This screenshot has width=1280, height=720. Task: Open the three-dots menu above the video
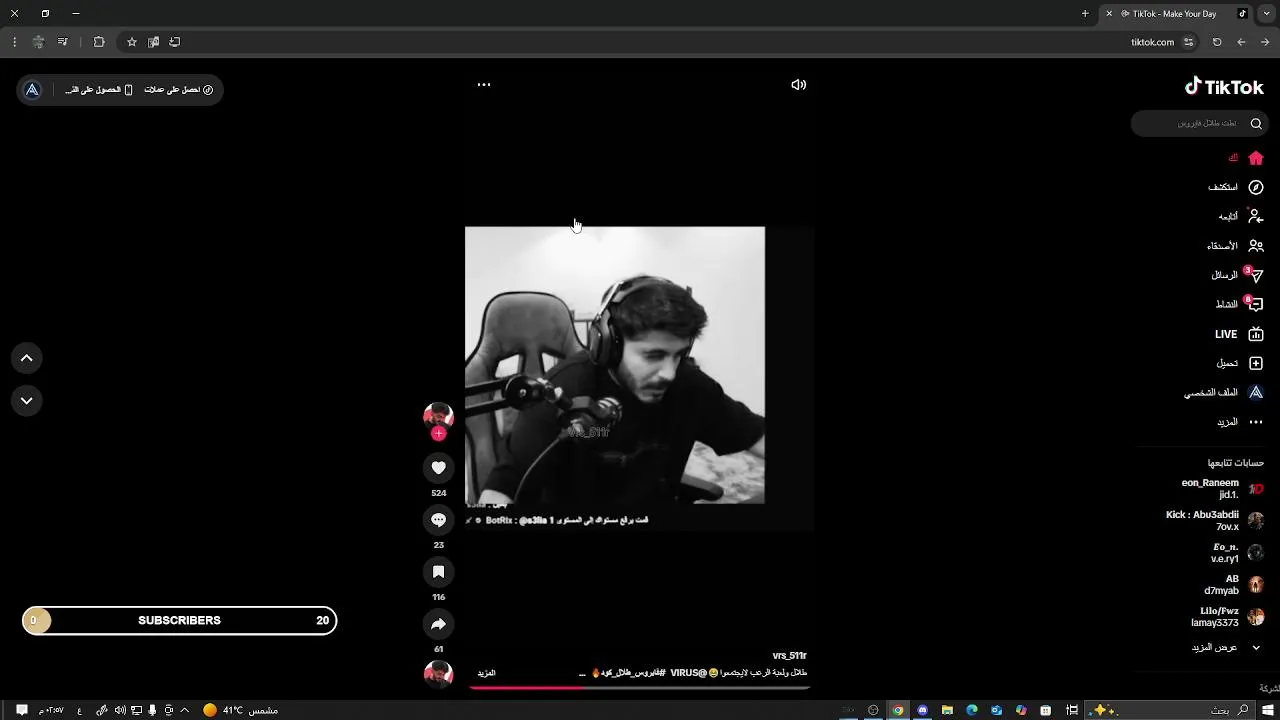pos(484,85)
